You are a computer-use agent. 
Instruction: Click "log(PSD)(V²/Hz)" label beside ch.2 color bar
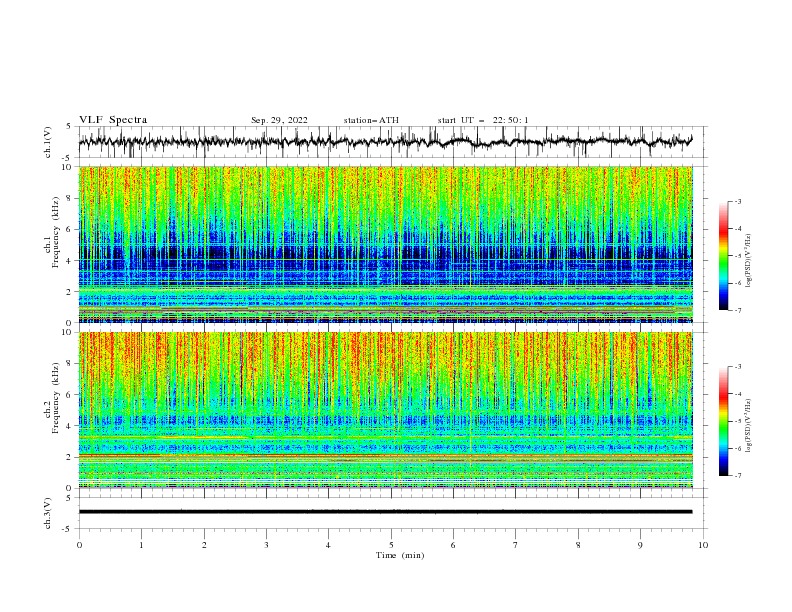click(749, 426)
